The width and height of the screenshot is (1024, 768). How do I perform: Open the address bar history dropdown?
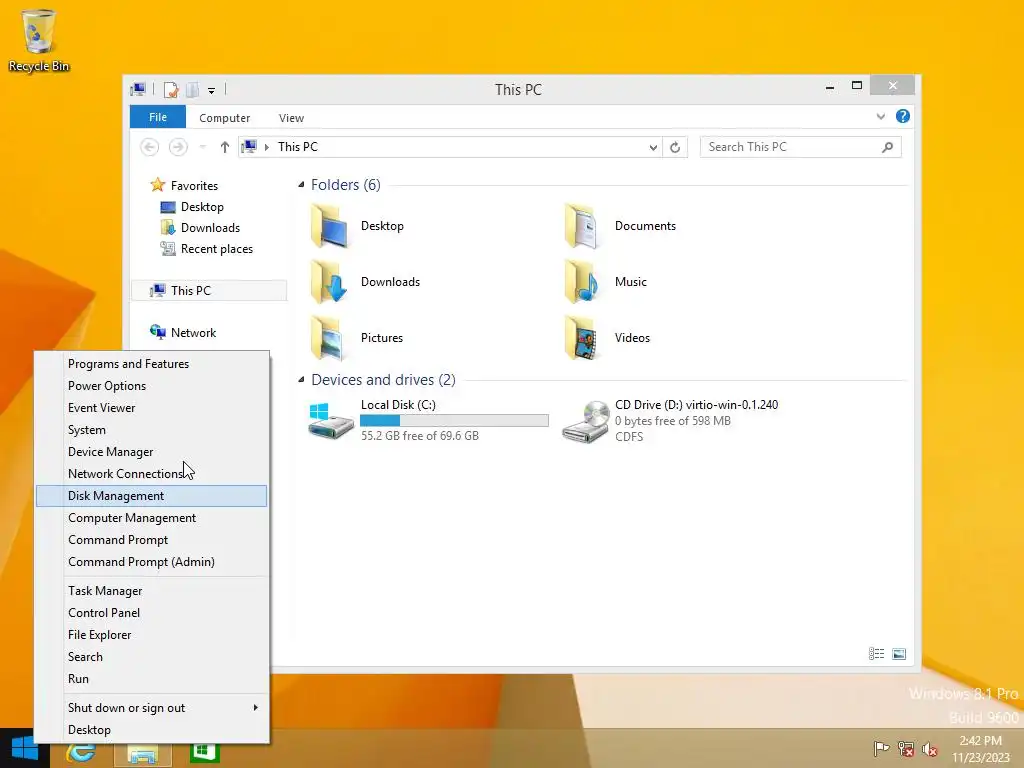653,148
